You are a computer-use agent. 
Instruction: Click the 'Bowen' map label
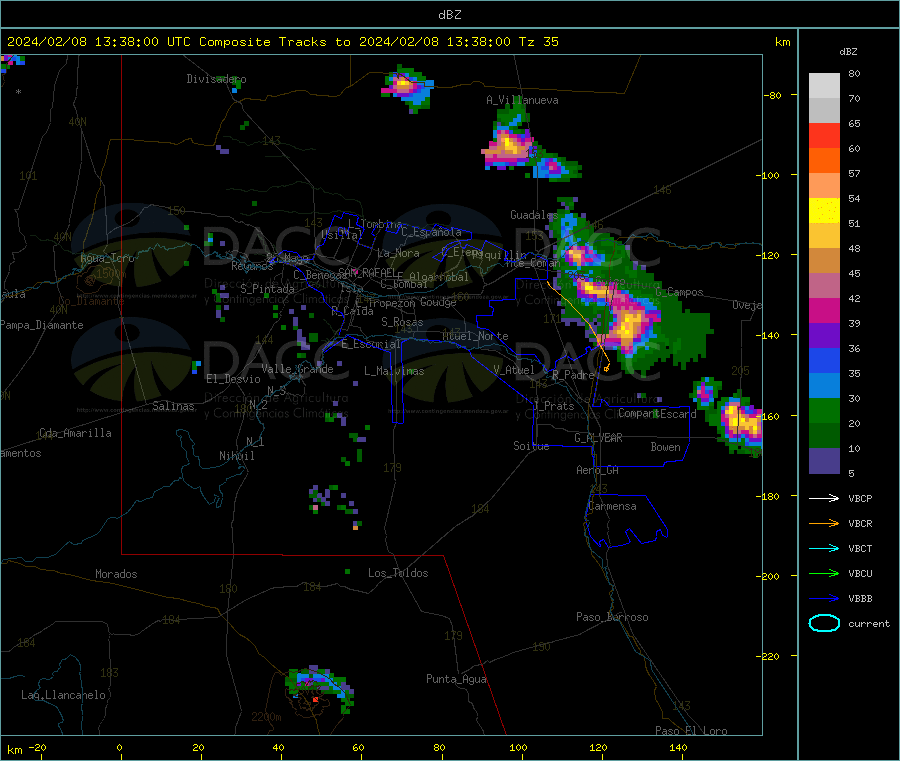tap(666, 447)
